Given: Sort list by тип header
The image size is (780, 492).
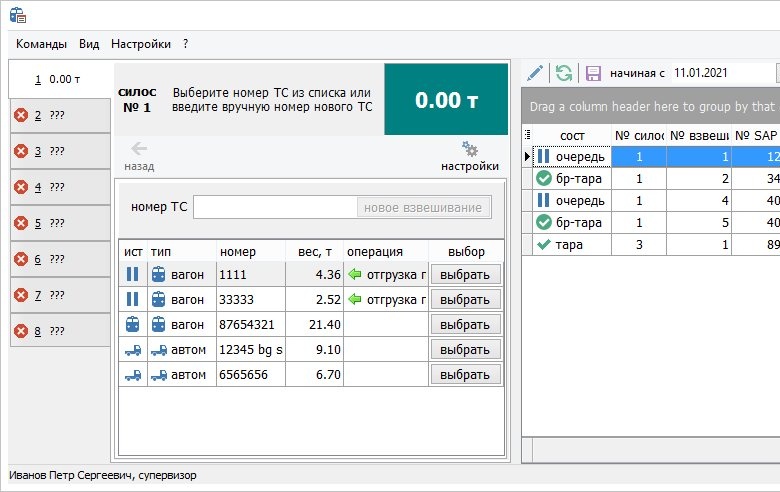Looking at the screenshot, I should click(182, 252).
